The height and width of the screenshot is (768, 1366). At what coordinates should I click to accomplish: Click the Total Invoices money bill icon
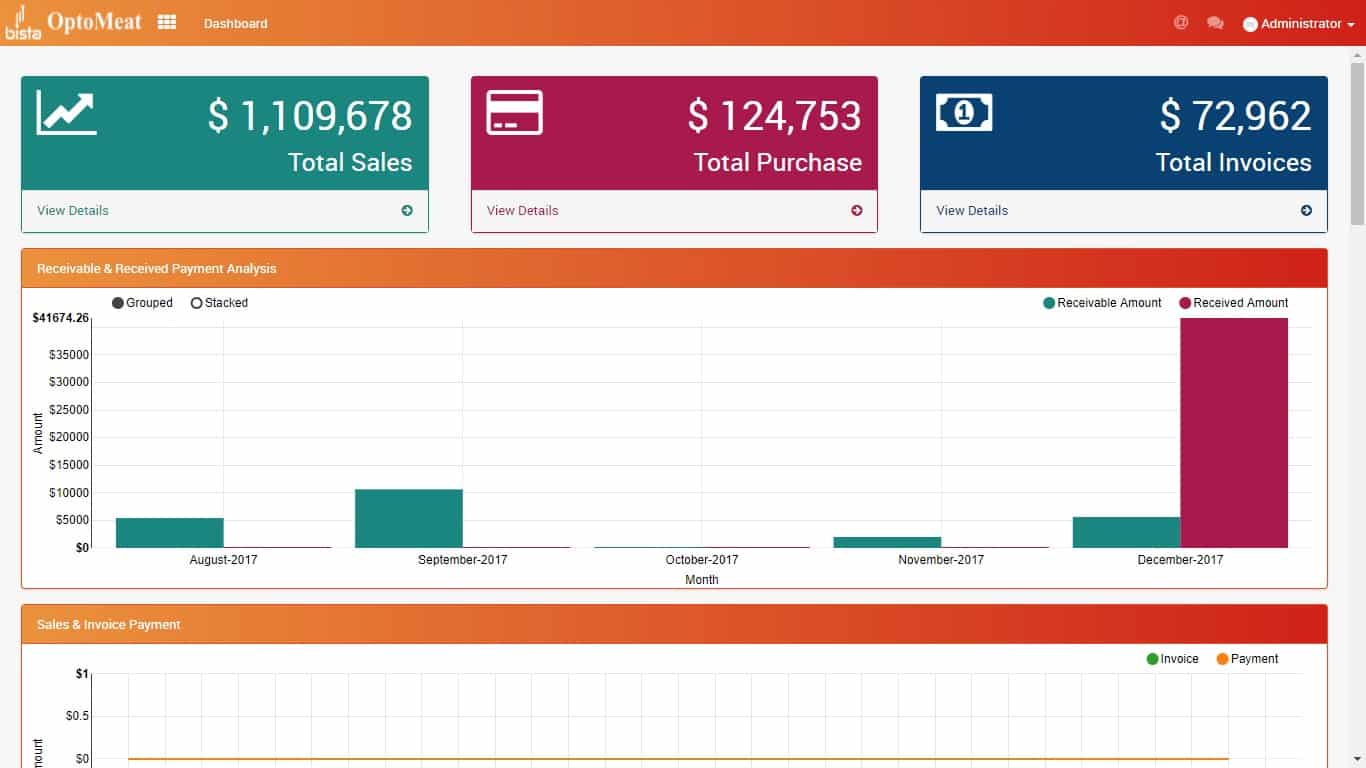(x=964, y=112)
